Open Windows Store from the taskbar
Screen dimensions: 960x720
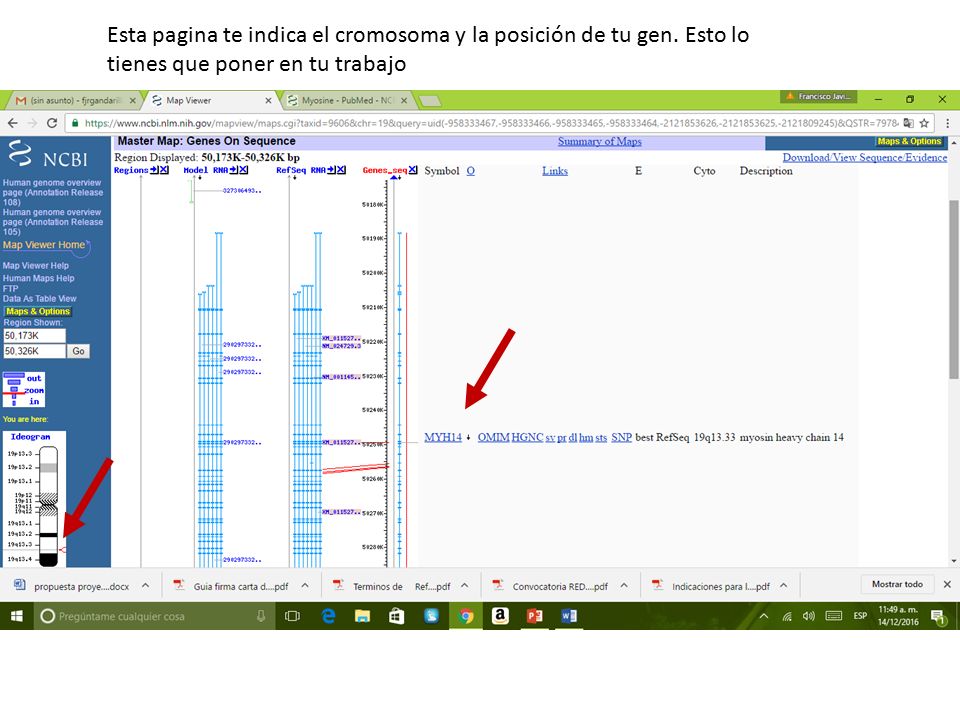[397, 616]
